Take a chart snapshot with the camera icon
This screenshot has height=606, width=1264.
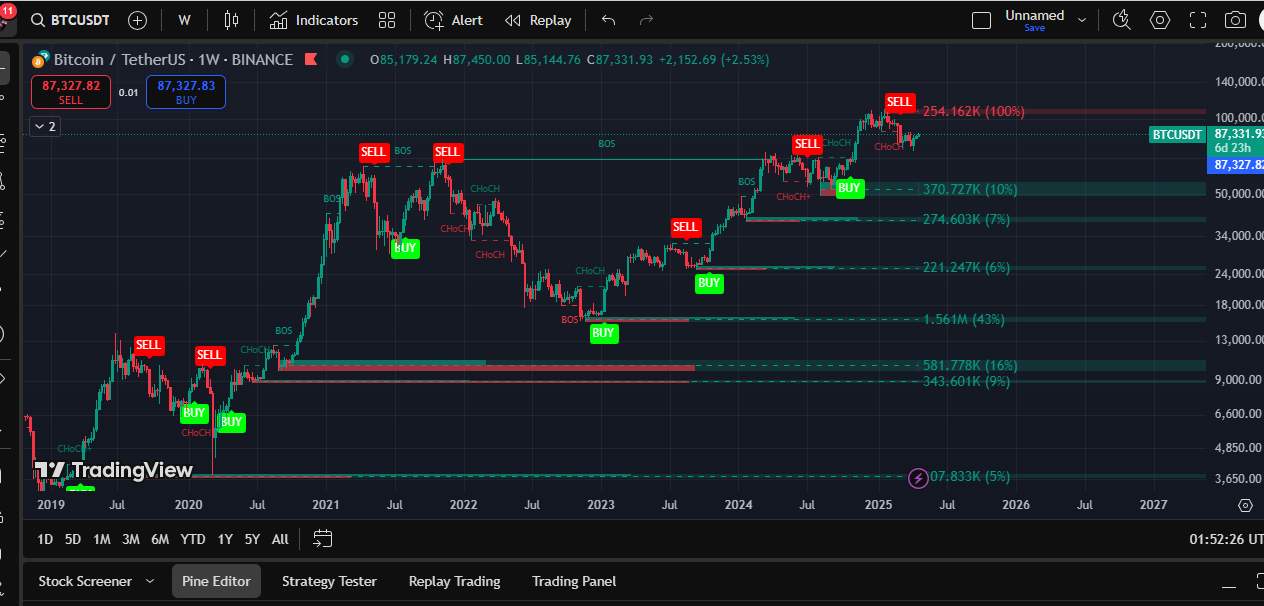1236,20
